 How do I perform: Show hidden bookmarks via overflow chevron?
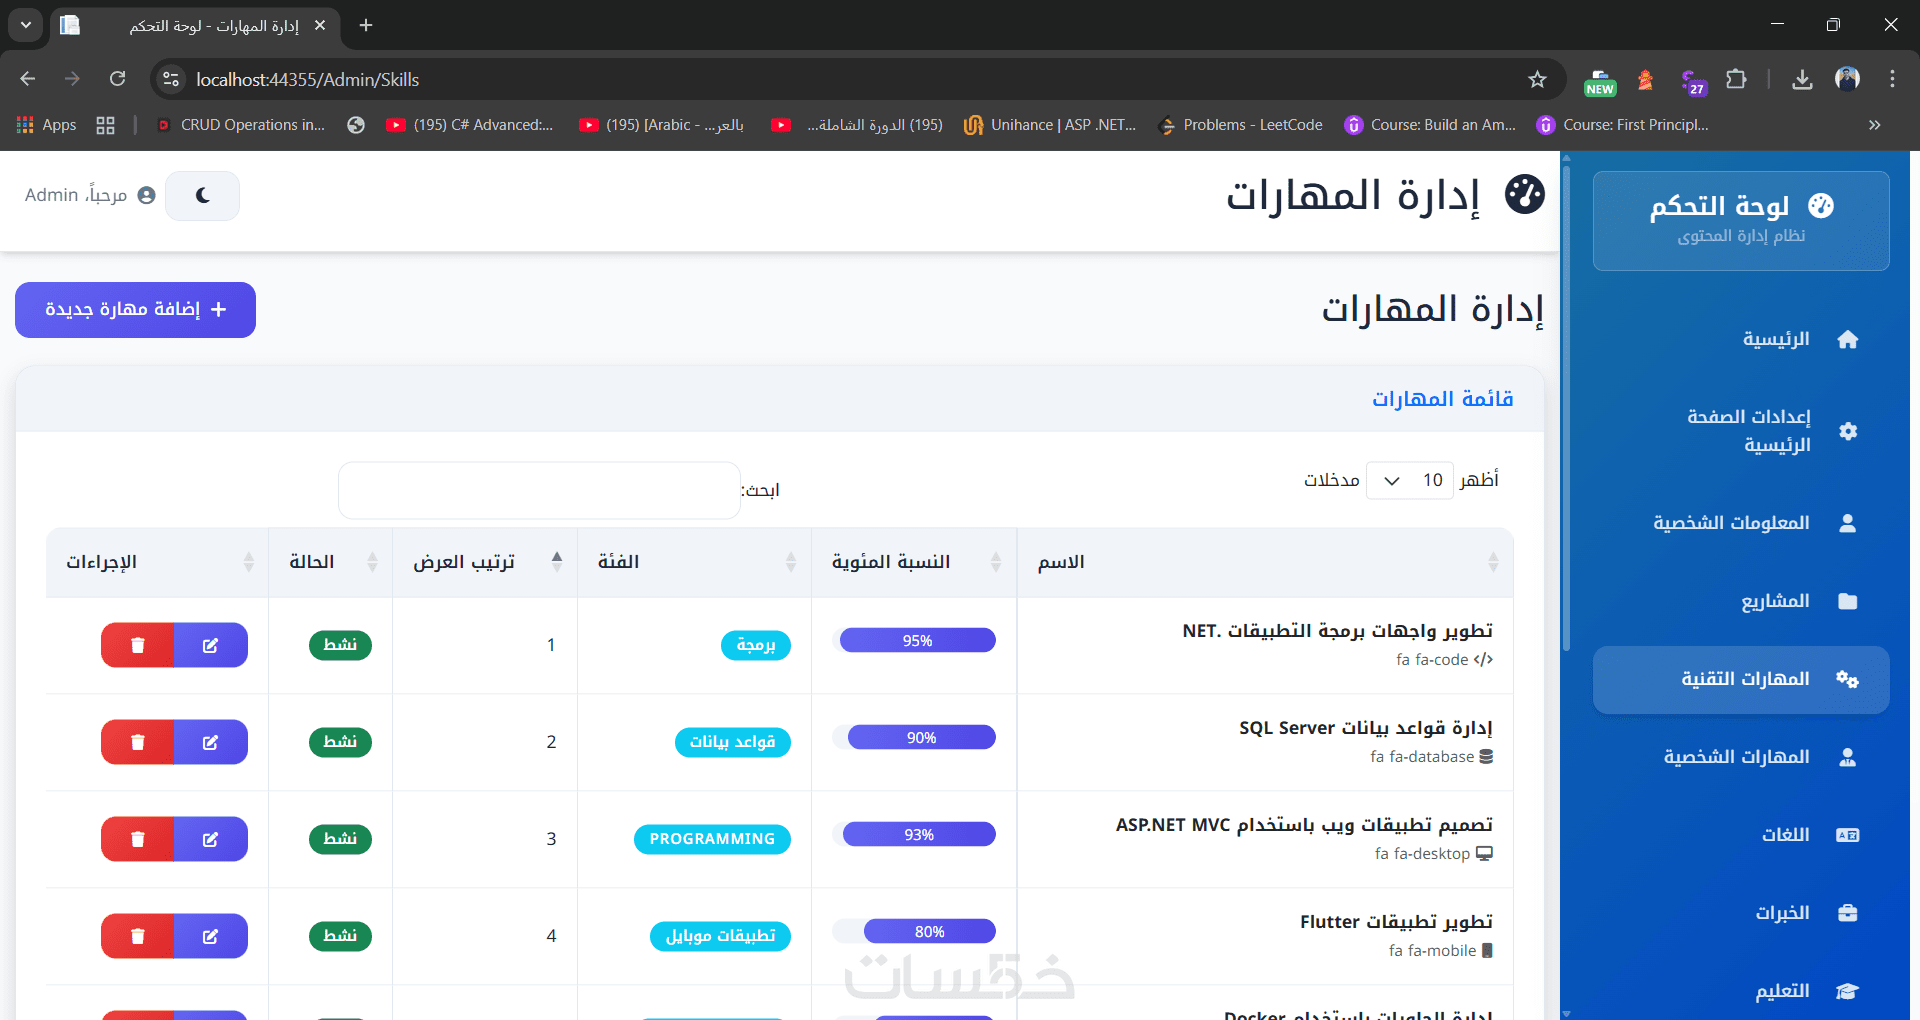(1874, 125)
